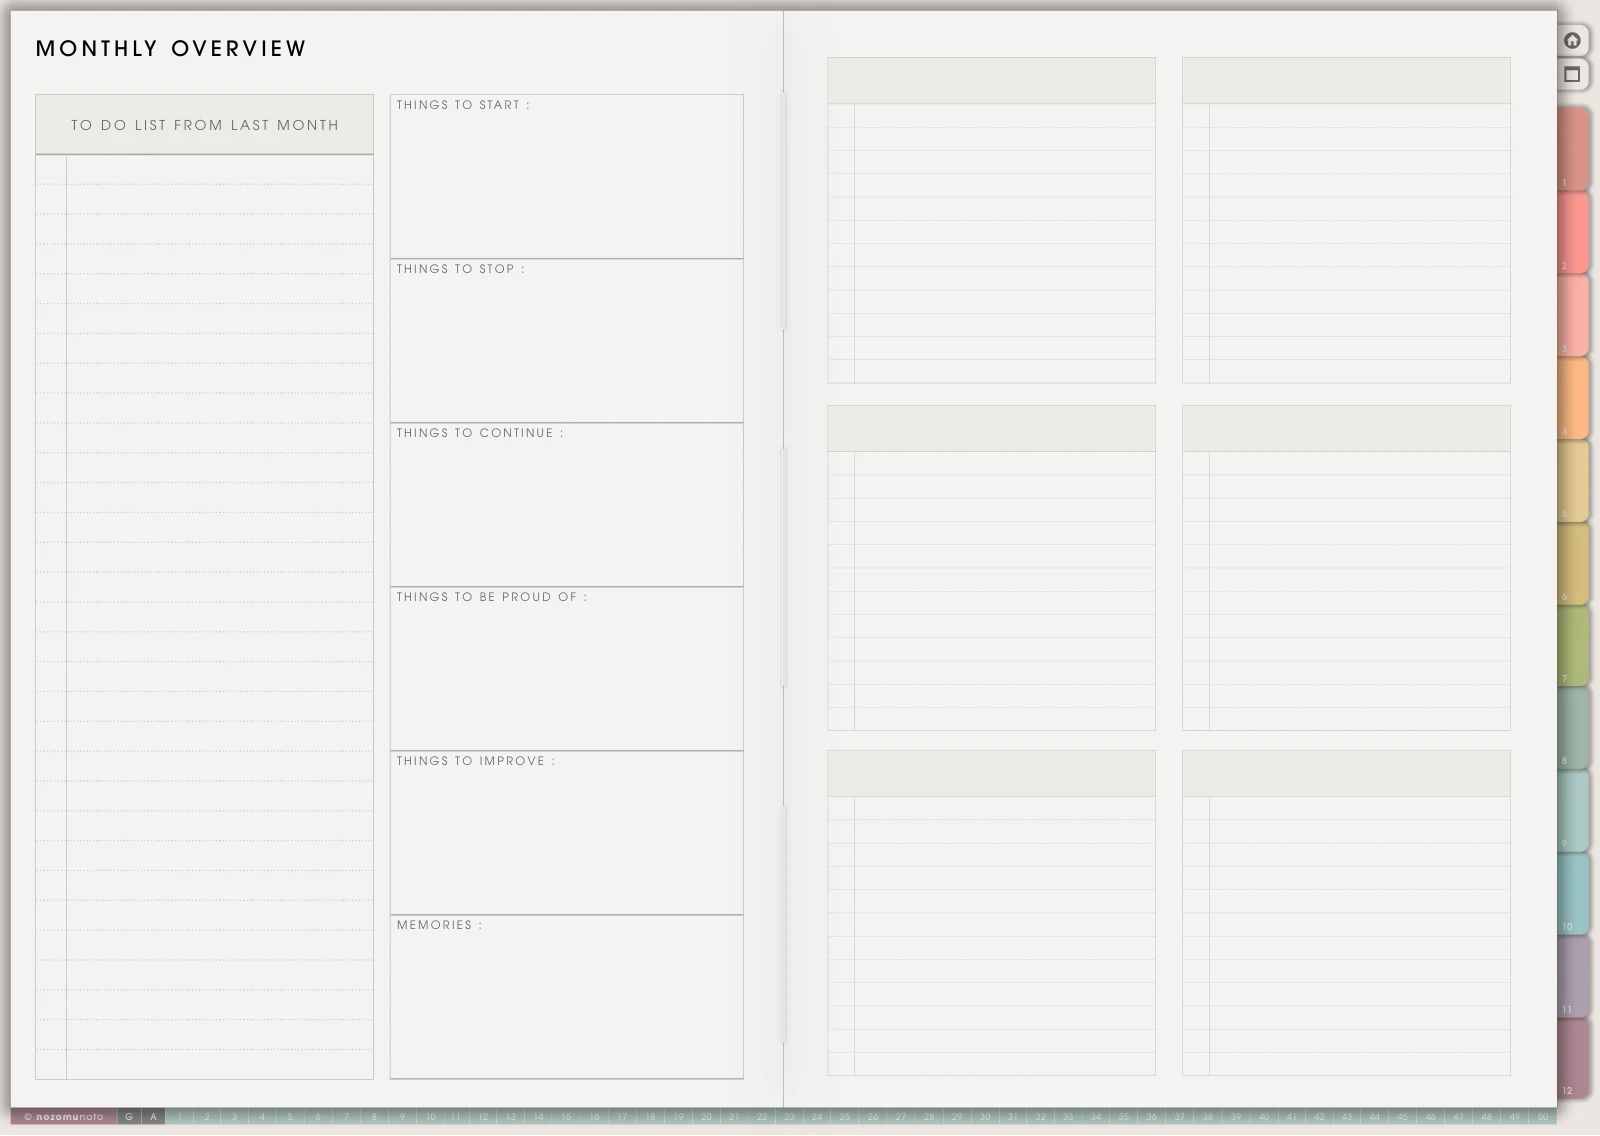The height and width of the screenshot is (1136, 1600).
Task: Click inside Things to Be Proud Of box
Action: coord(566,668)
